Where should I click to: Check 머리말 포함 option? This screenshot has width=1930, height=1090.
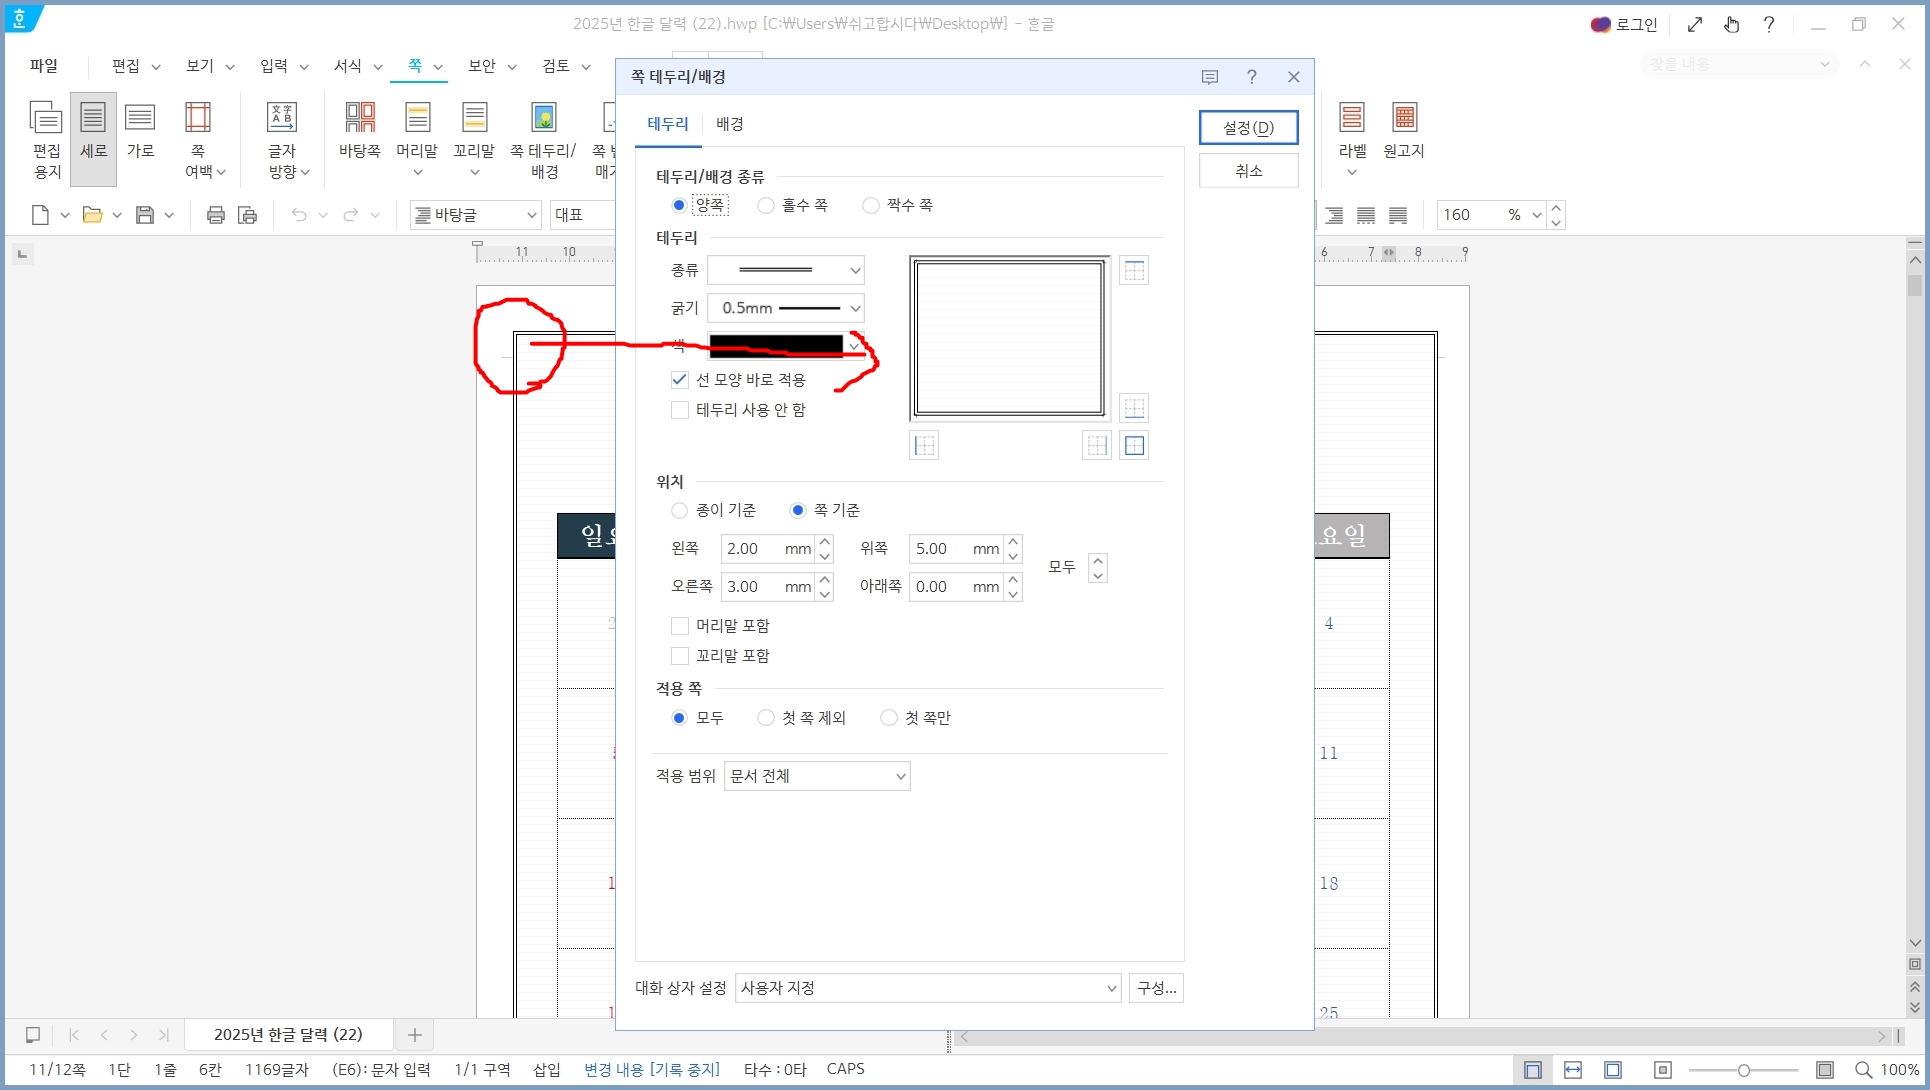pyautogui.click(x=680, y=626)
